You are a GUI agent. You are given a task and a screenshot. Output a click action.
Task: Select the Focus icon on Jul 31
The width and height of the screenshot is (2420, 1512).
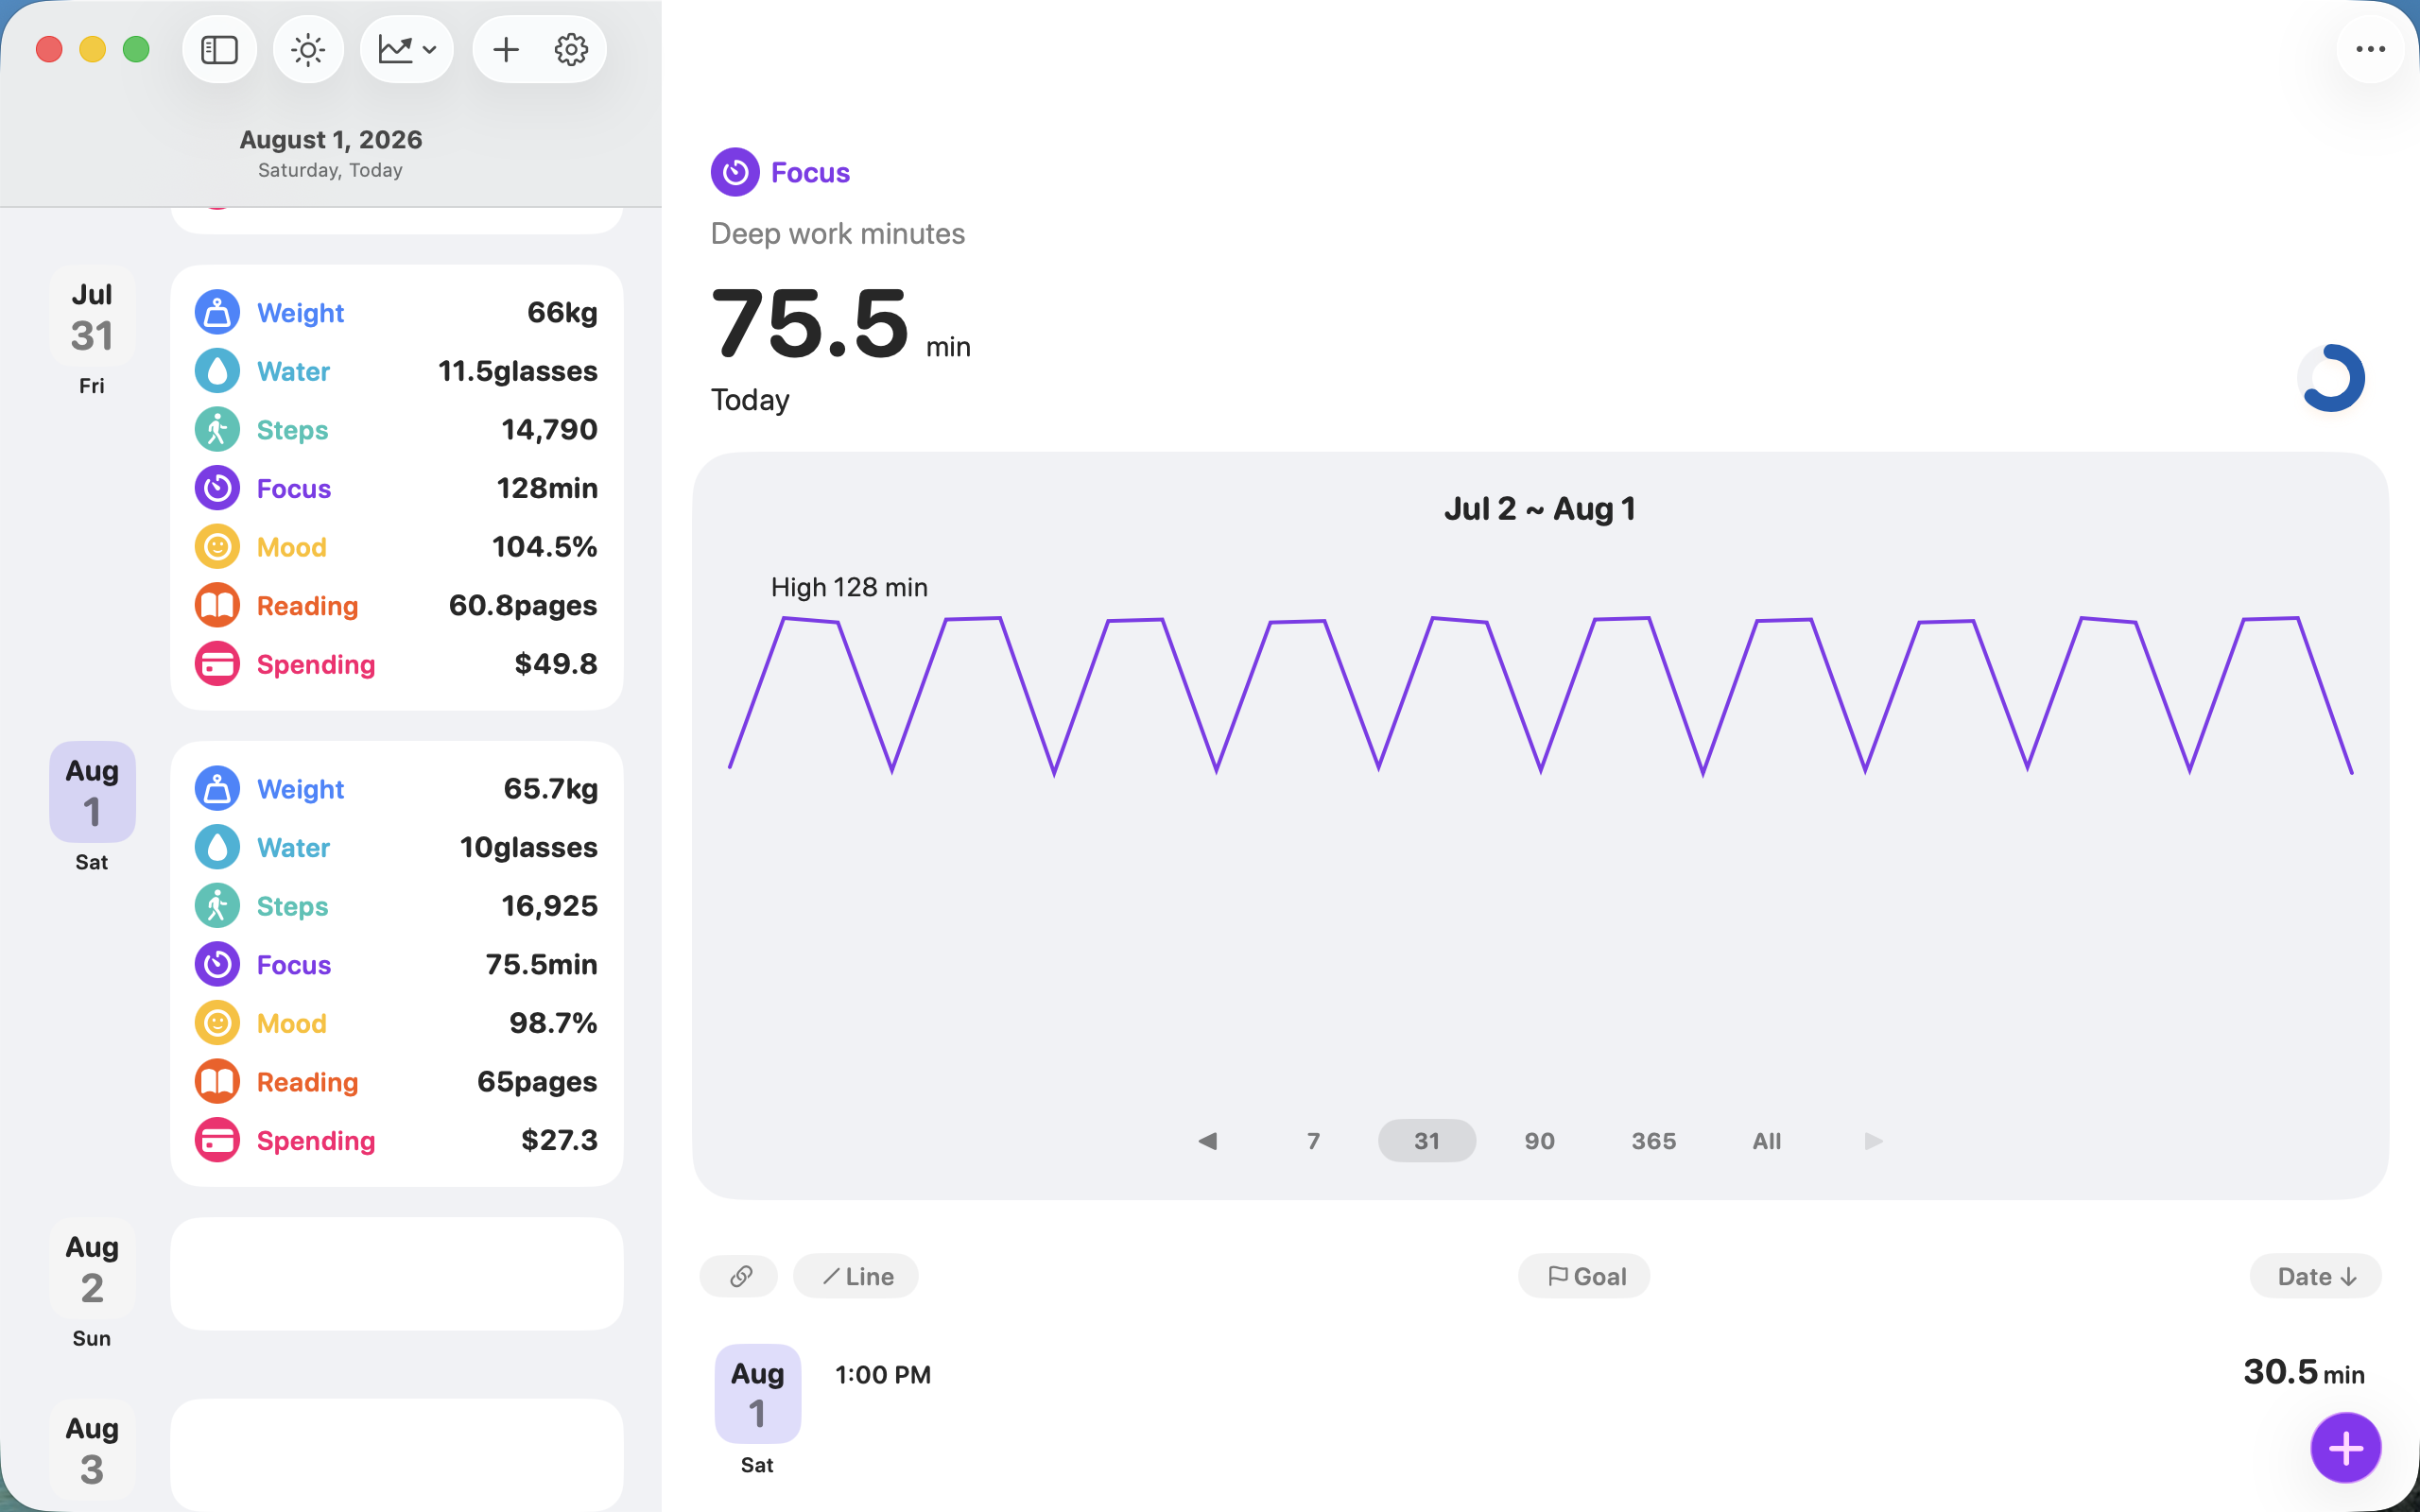[217, 488]
